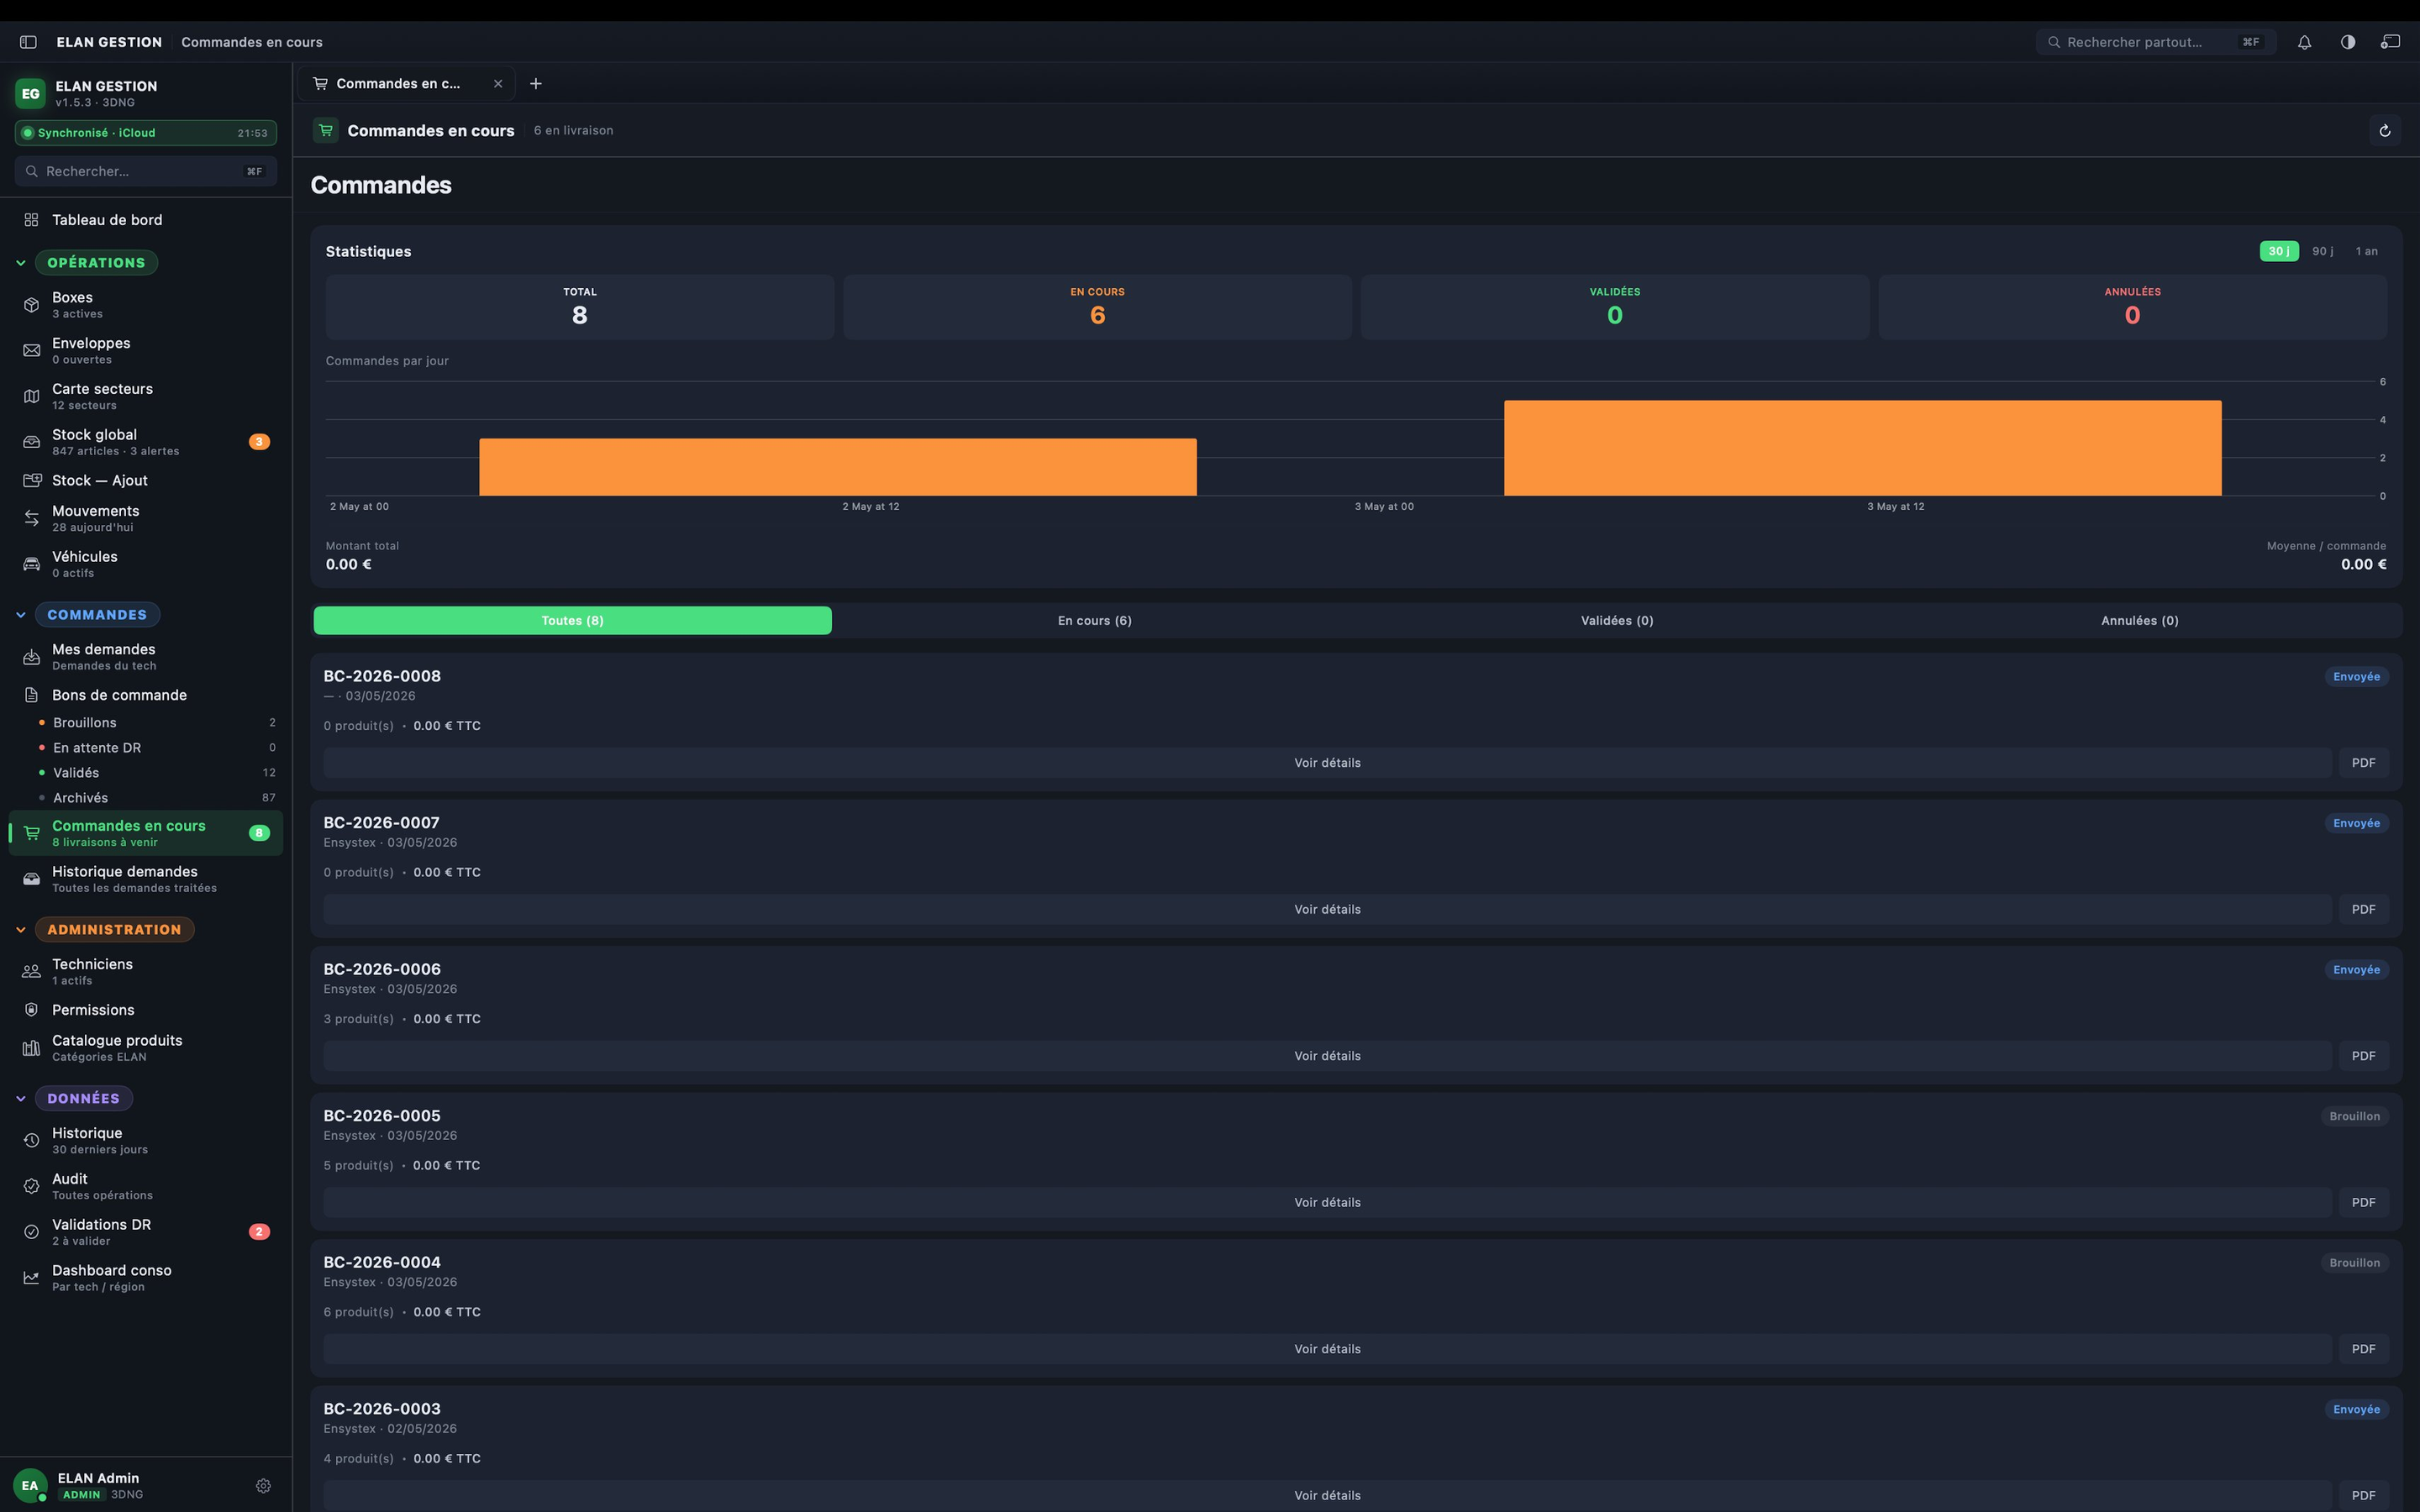Open En attente DR sub-item
The width and height of the screenshot is (2420, 1512).
(156, 748)
